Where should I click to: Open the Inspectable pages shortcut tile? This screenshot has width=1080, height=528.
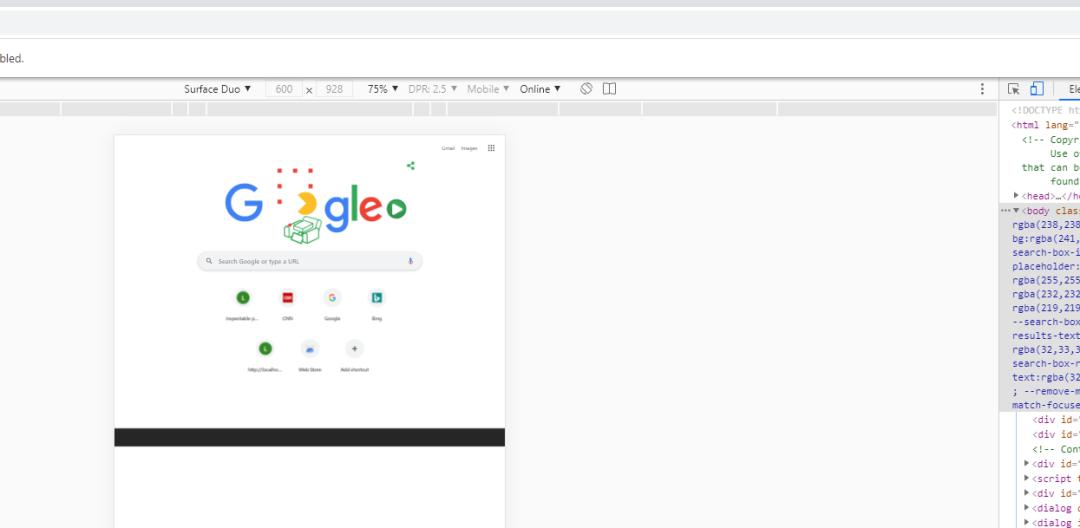tap(242, 304)
